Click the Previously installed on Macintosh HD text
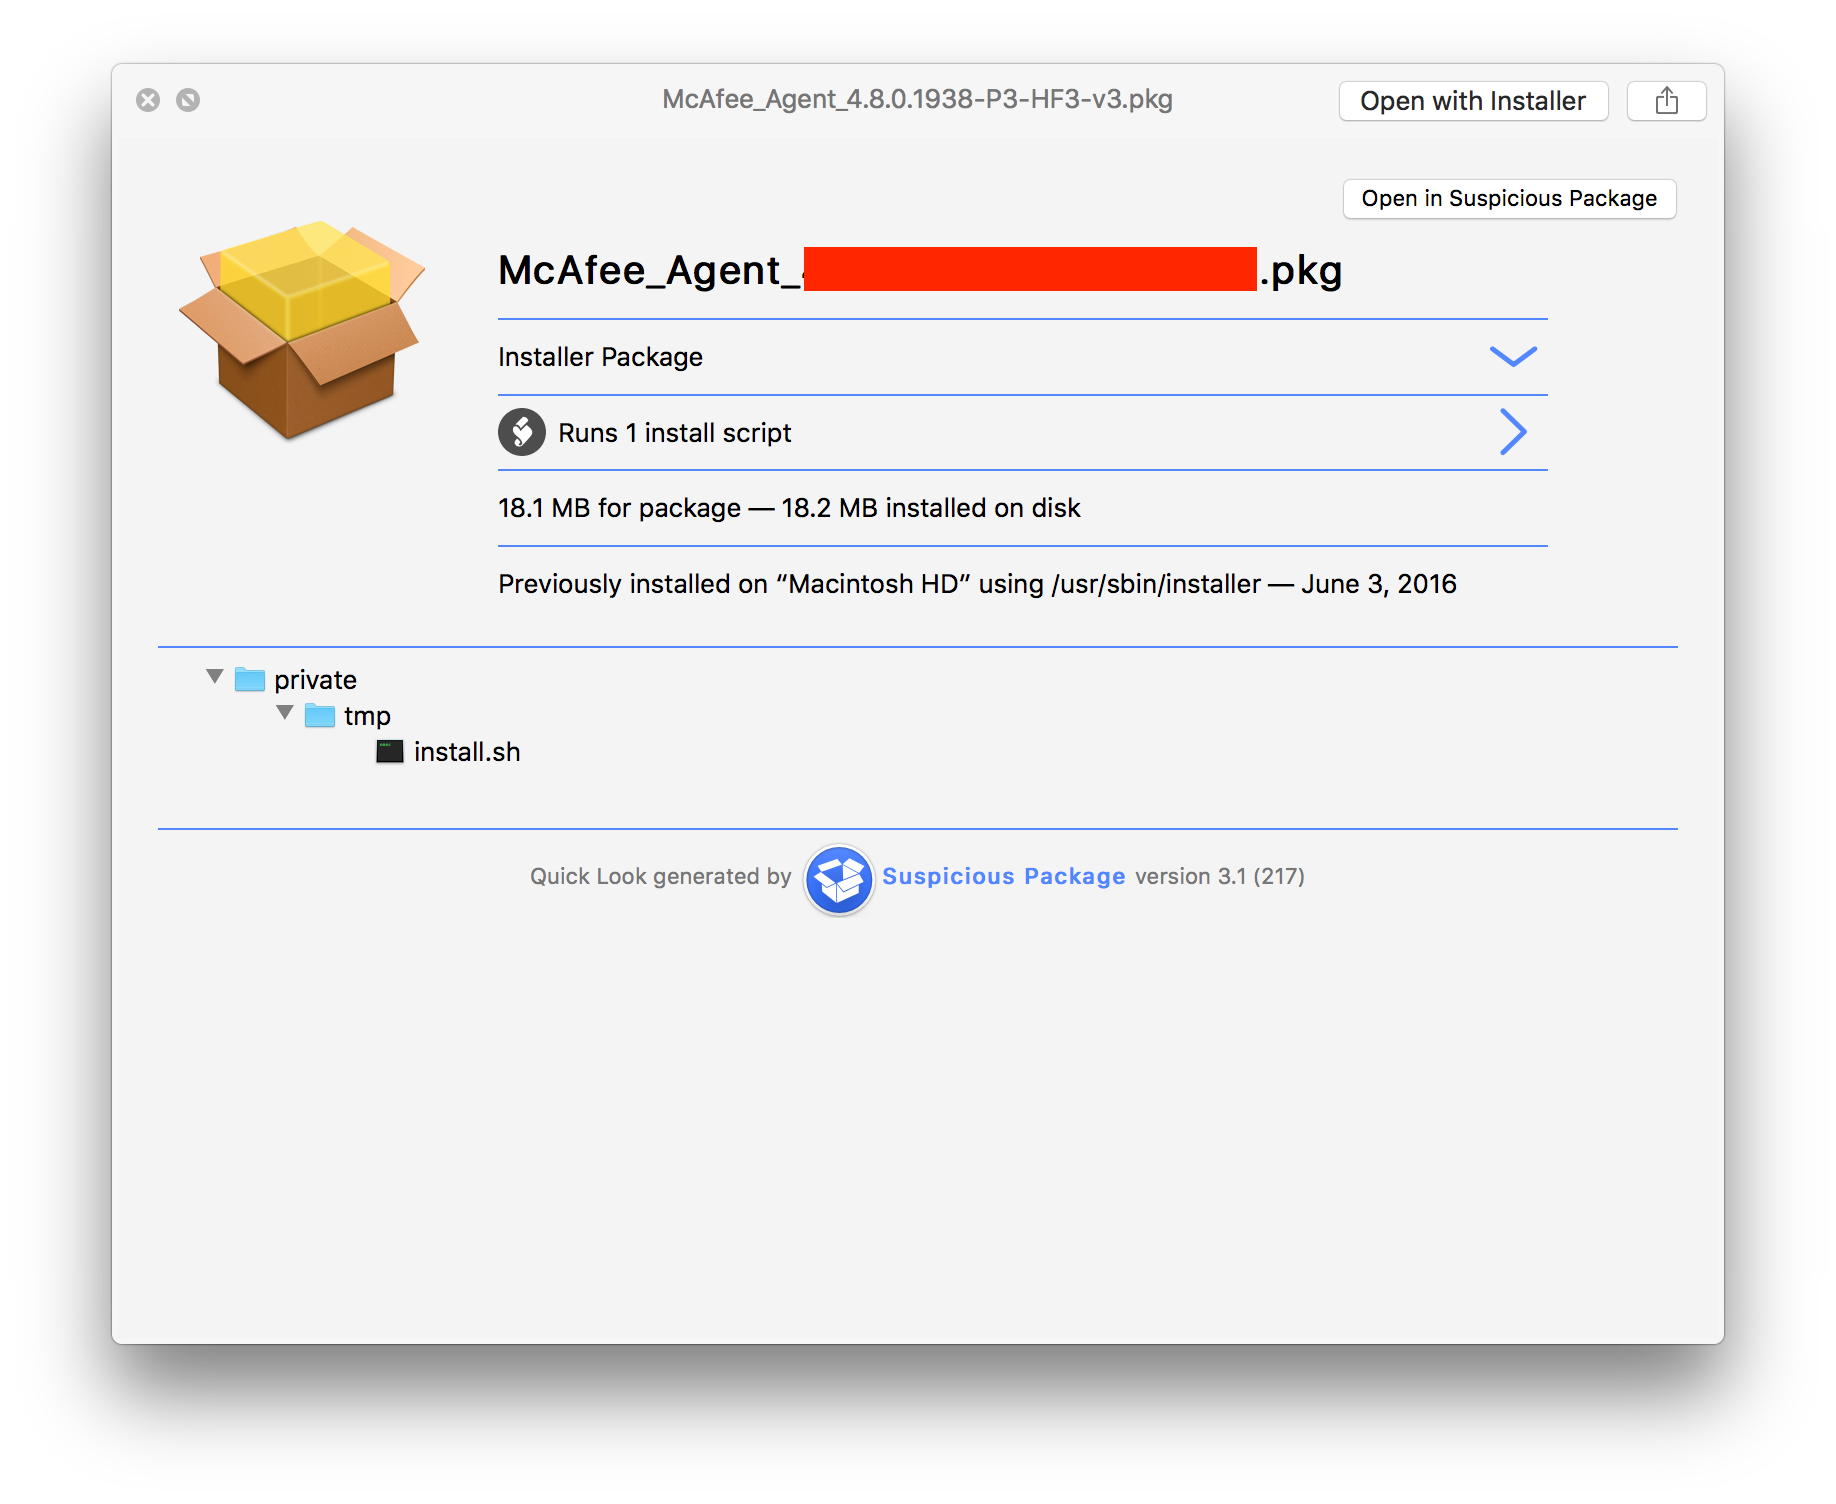The image size is (1836, 1504). point(977,584)
